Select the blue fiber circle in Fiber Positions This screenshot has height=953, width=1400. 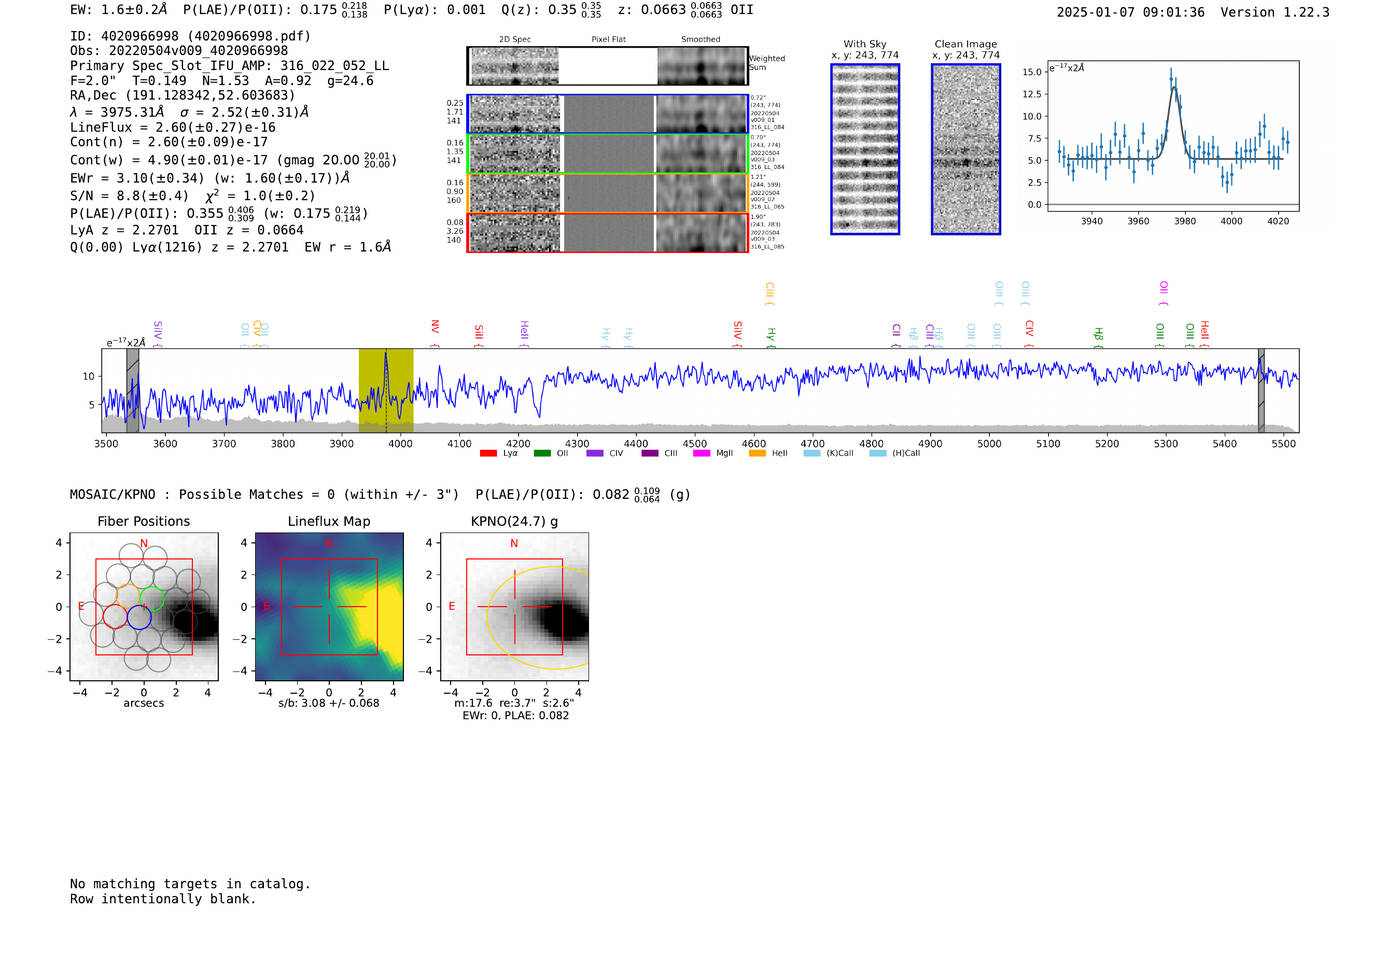(x=139, y=618)
